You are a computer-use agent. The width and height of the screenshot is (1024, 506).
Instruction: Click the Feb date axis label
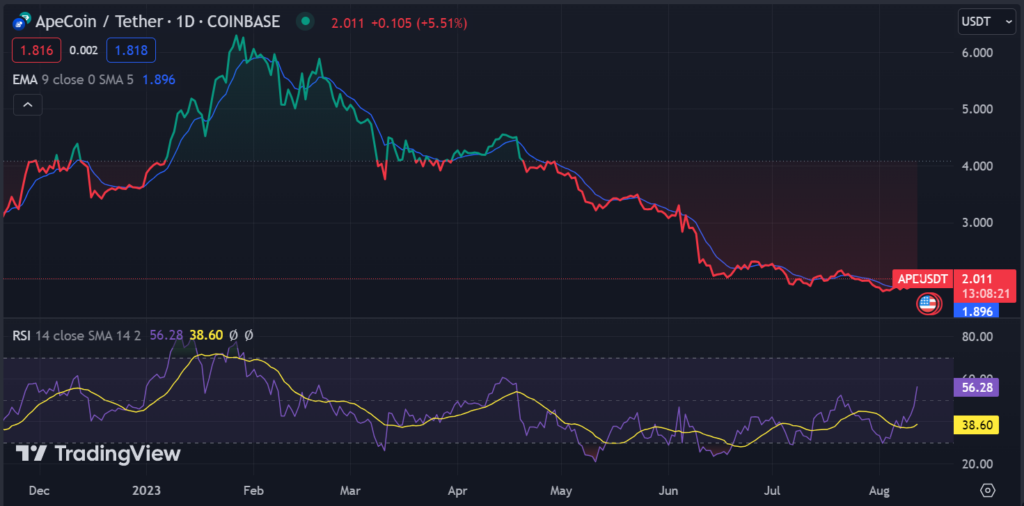tap(253, 490)
